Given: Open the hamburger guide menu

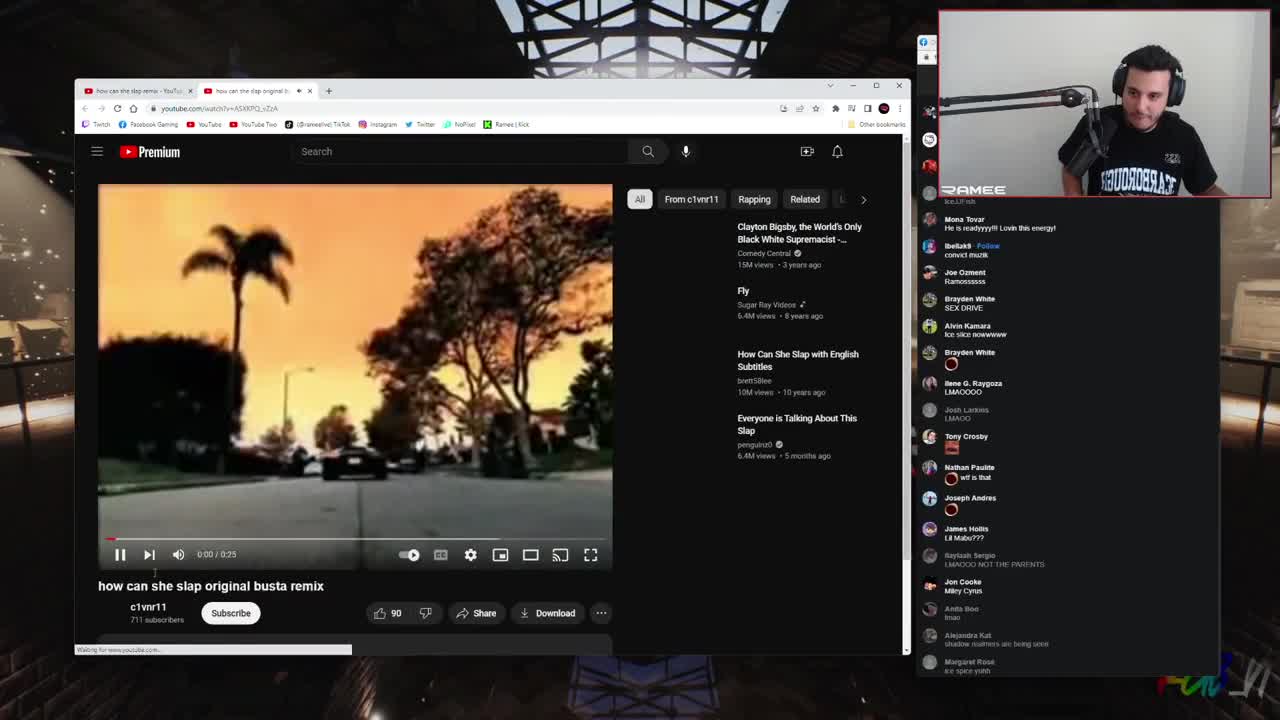Looking at the screenshot, I should tap(96, 151).
